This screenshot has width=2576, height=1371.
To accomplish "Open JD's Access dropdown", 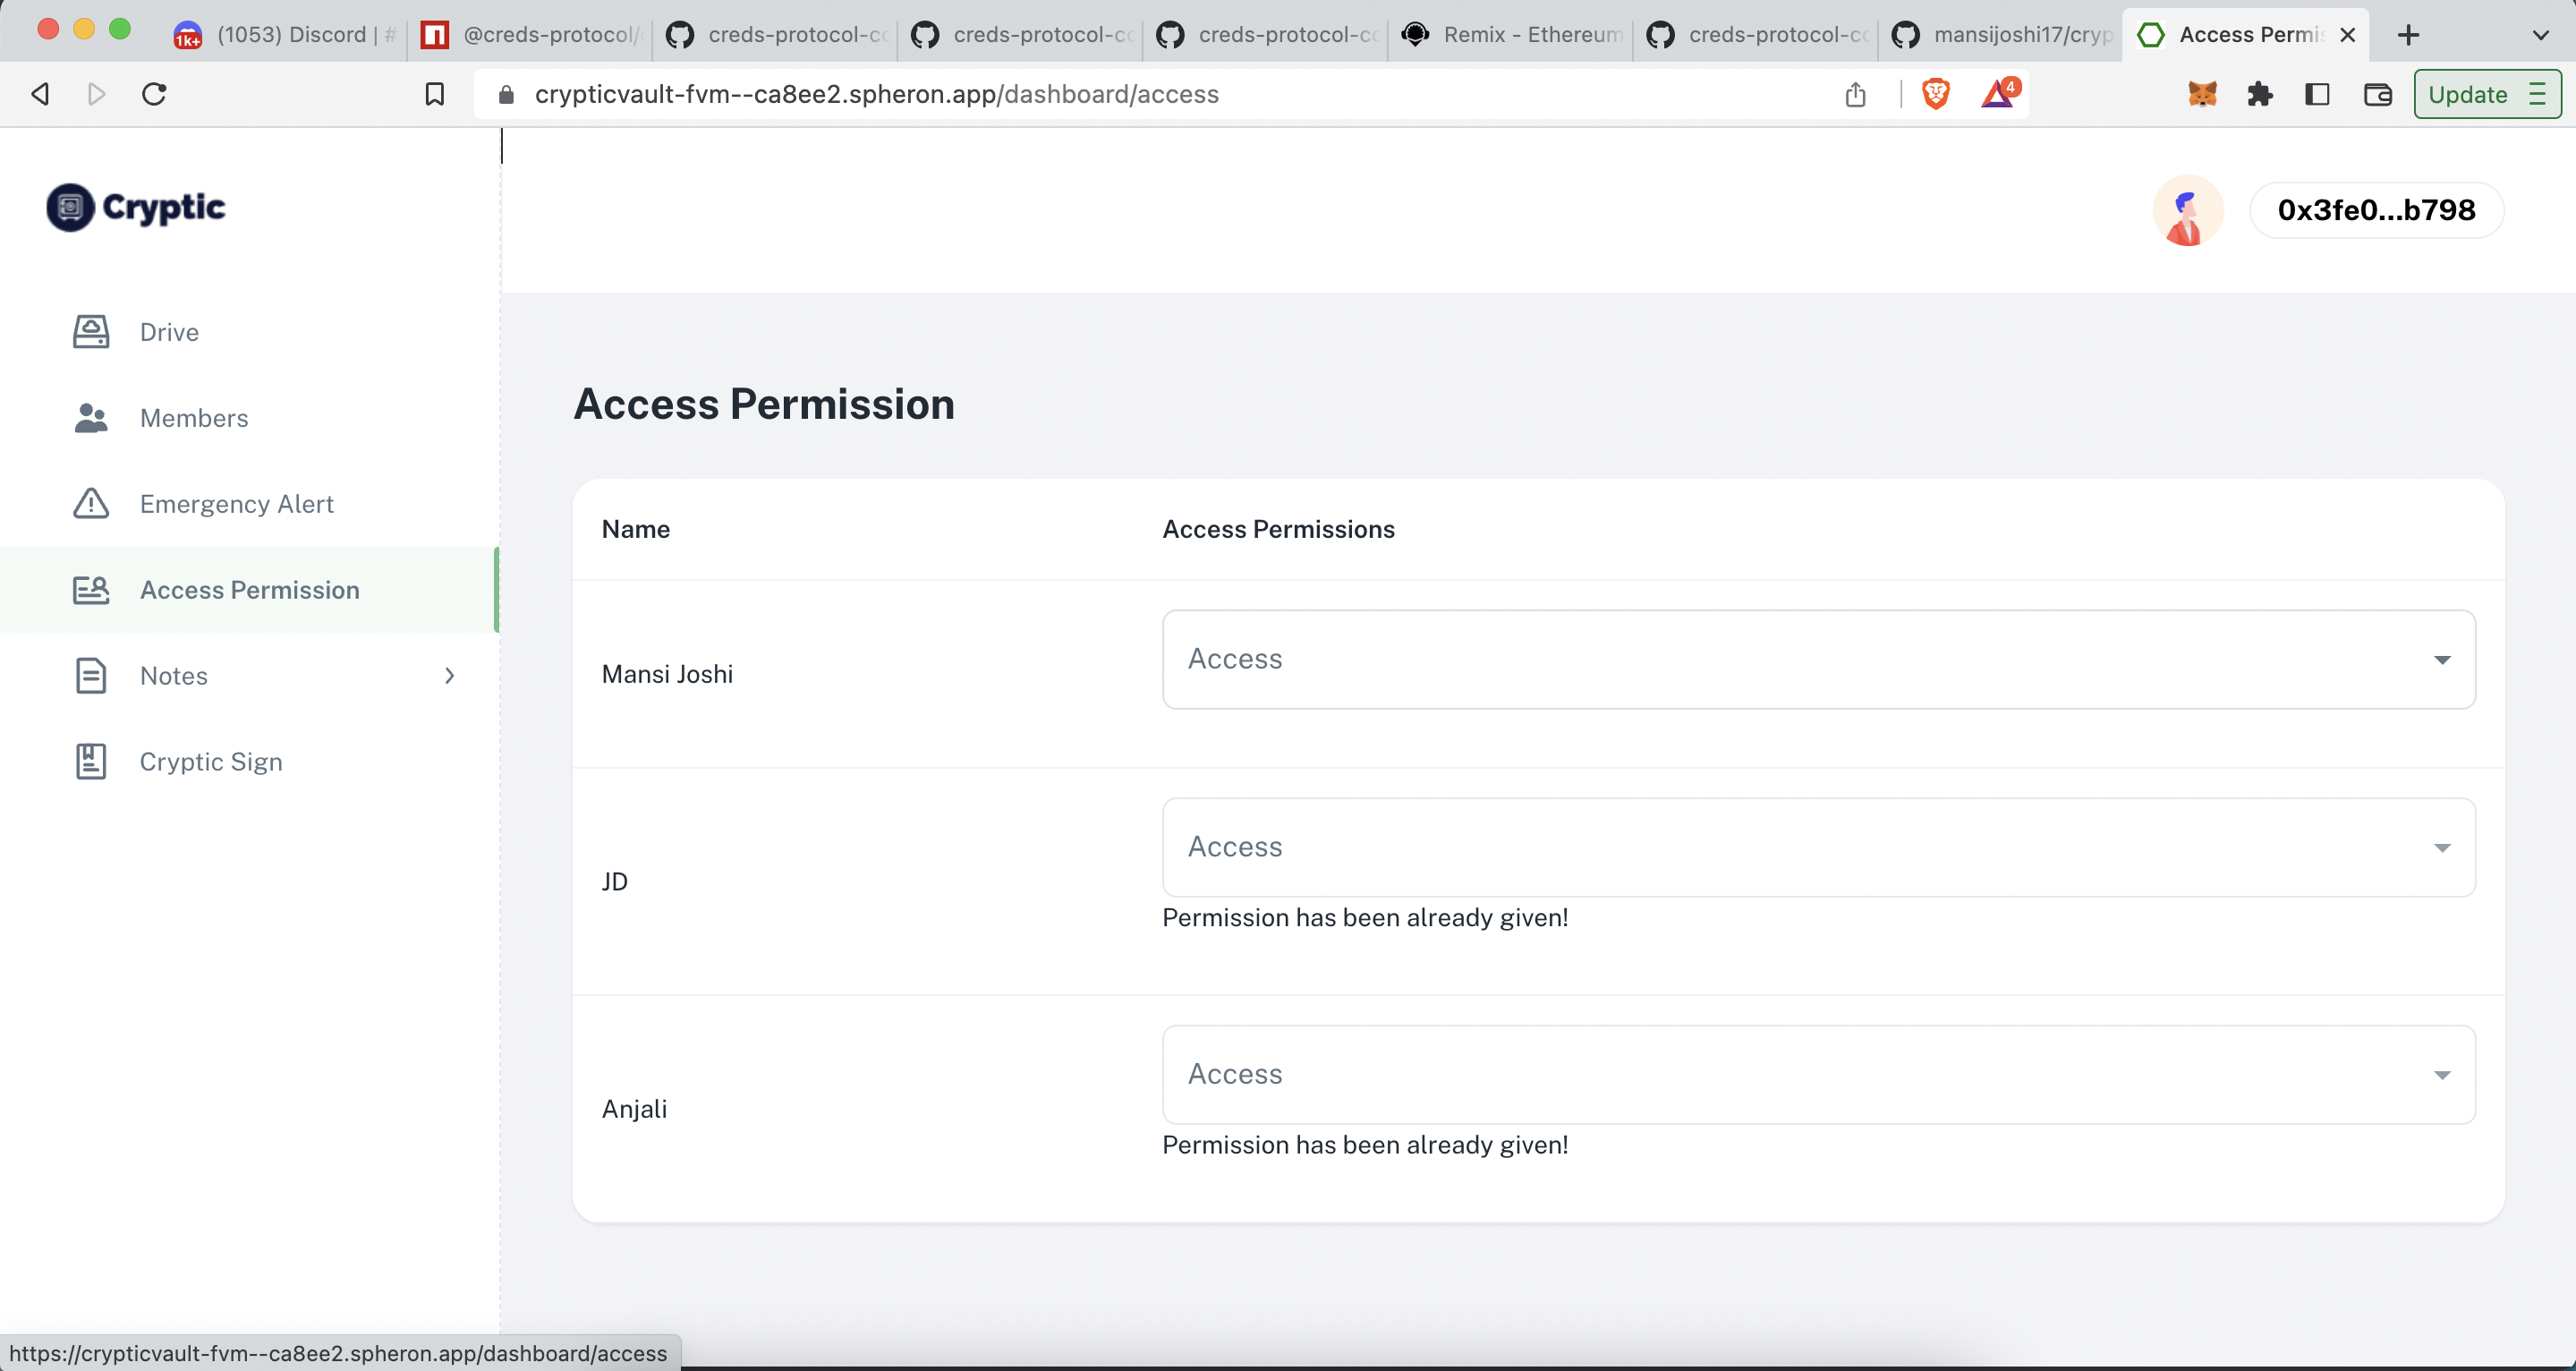I will click(x=1817, y=847).
